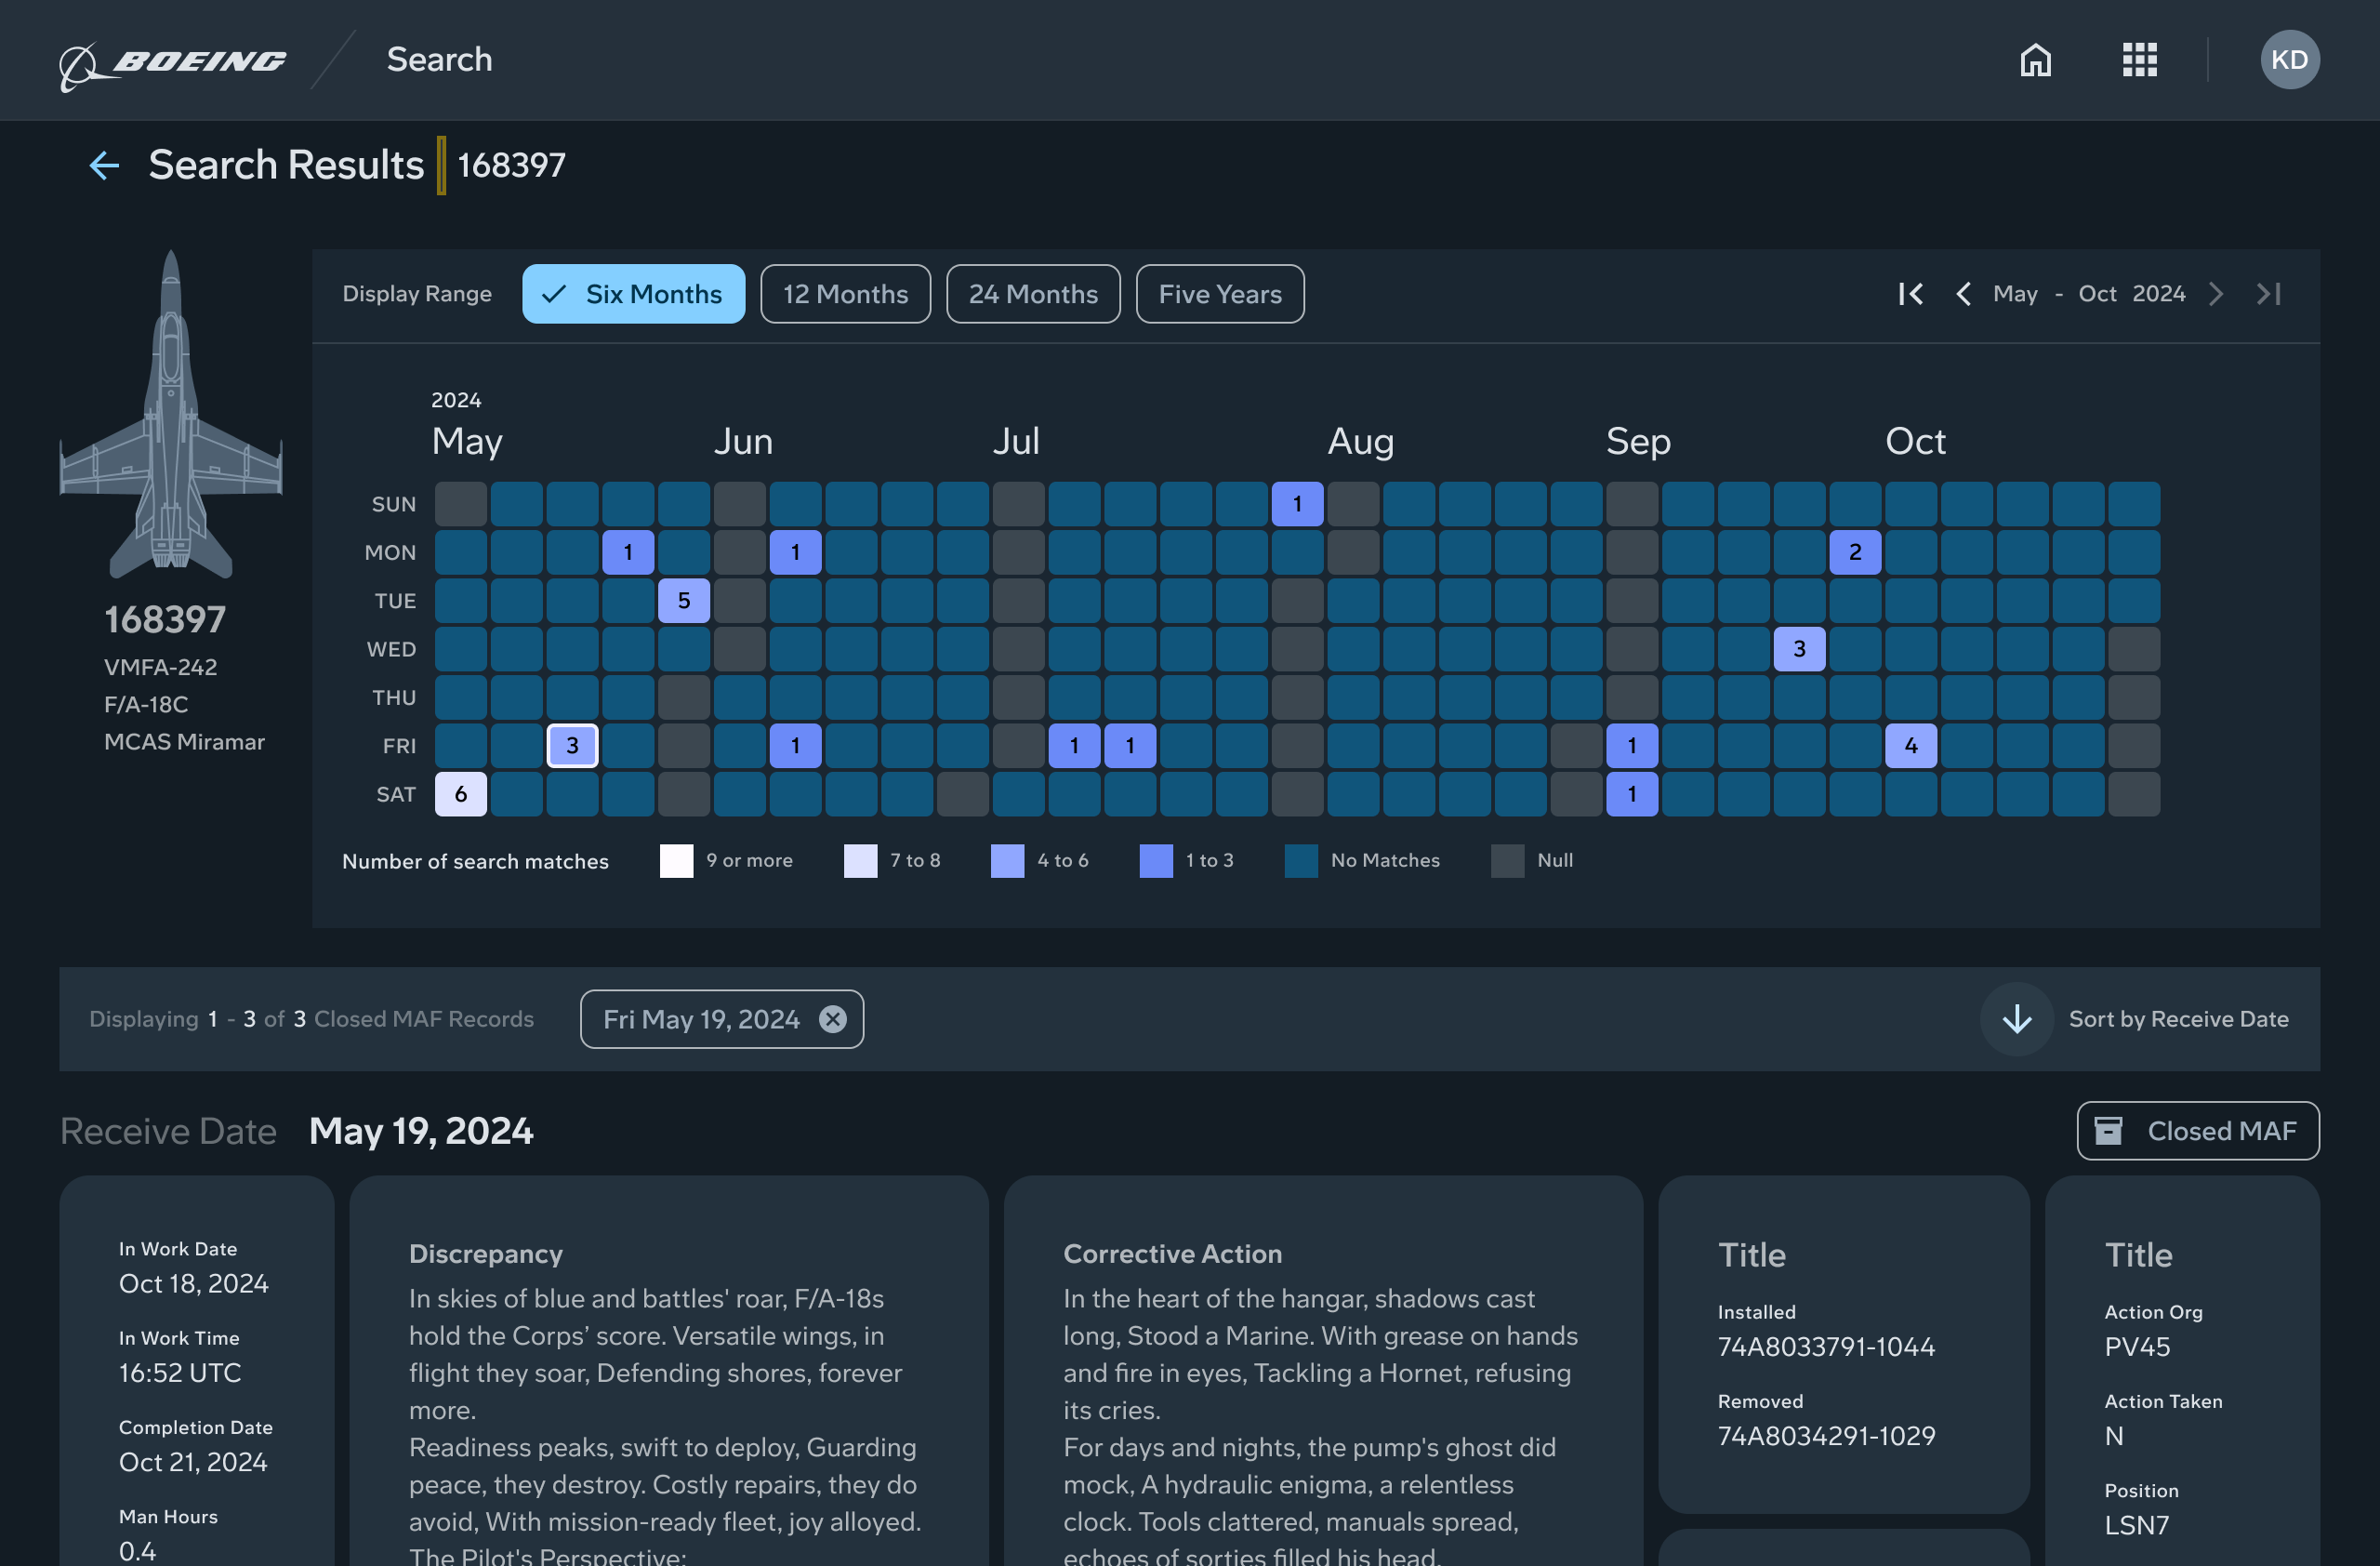The height and width of the screenshot is (1566, 2380).
Task: Click the 9 or more legend swatch
Action: [x=676, y=861]
